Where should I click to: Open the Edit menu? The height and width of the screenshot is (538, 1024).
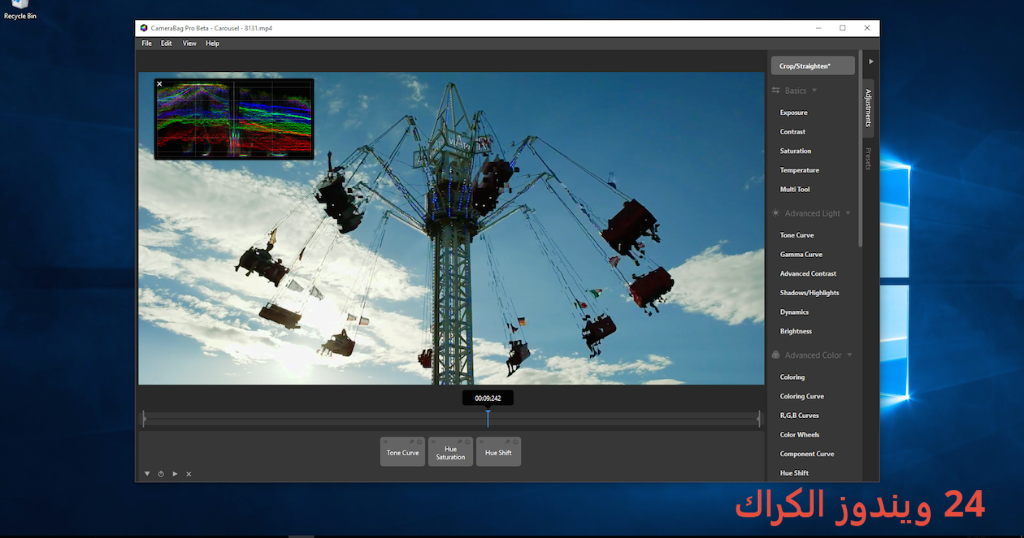tap(167, 43)
